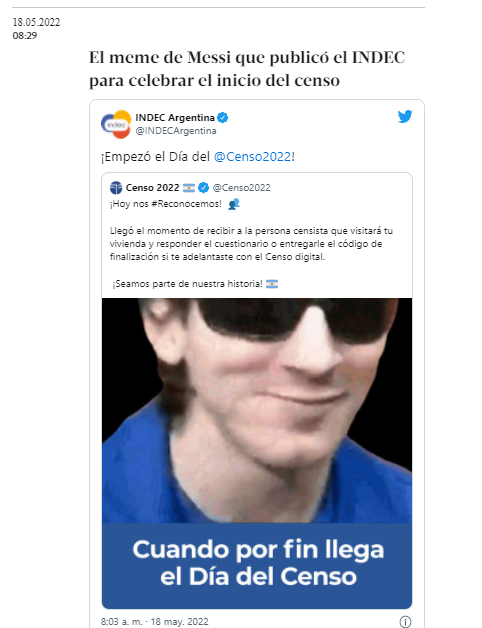Click INDEC's blue verified badge
482x628 pixels.
(223, 118)
